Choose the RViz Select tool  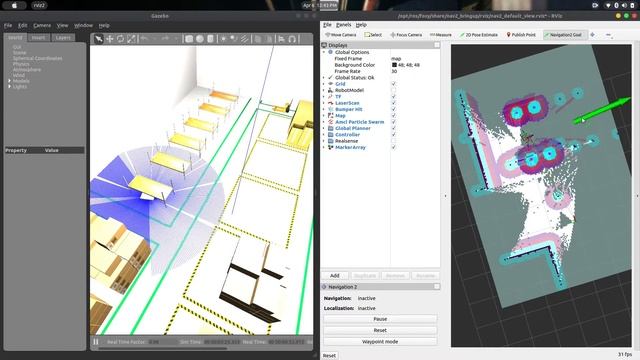[x=373, y=35]
